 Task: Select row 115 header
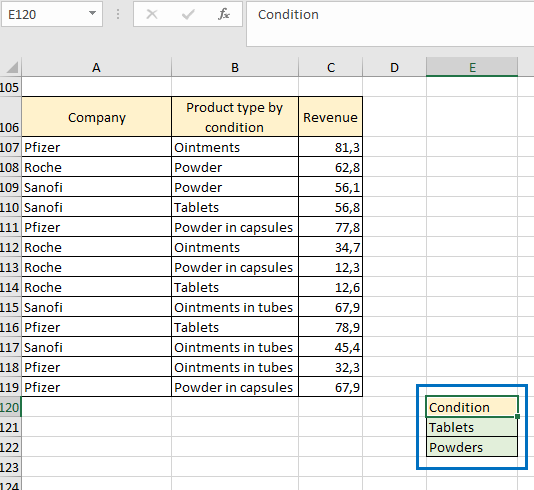tap(10, 307)
